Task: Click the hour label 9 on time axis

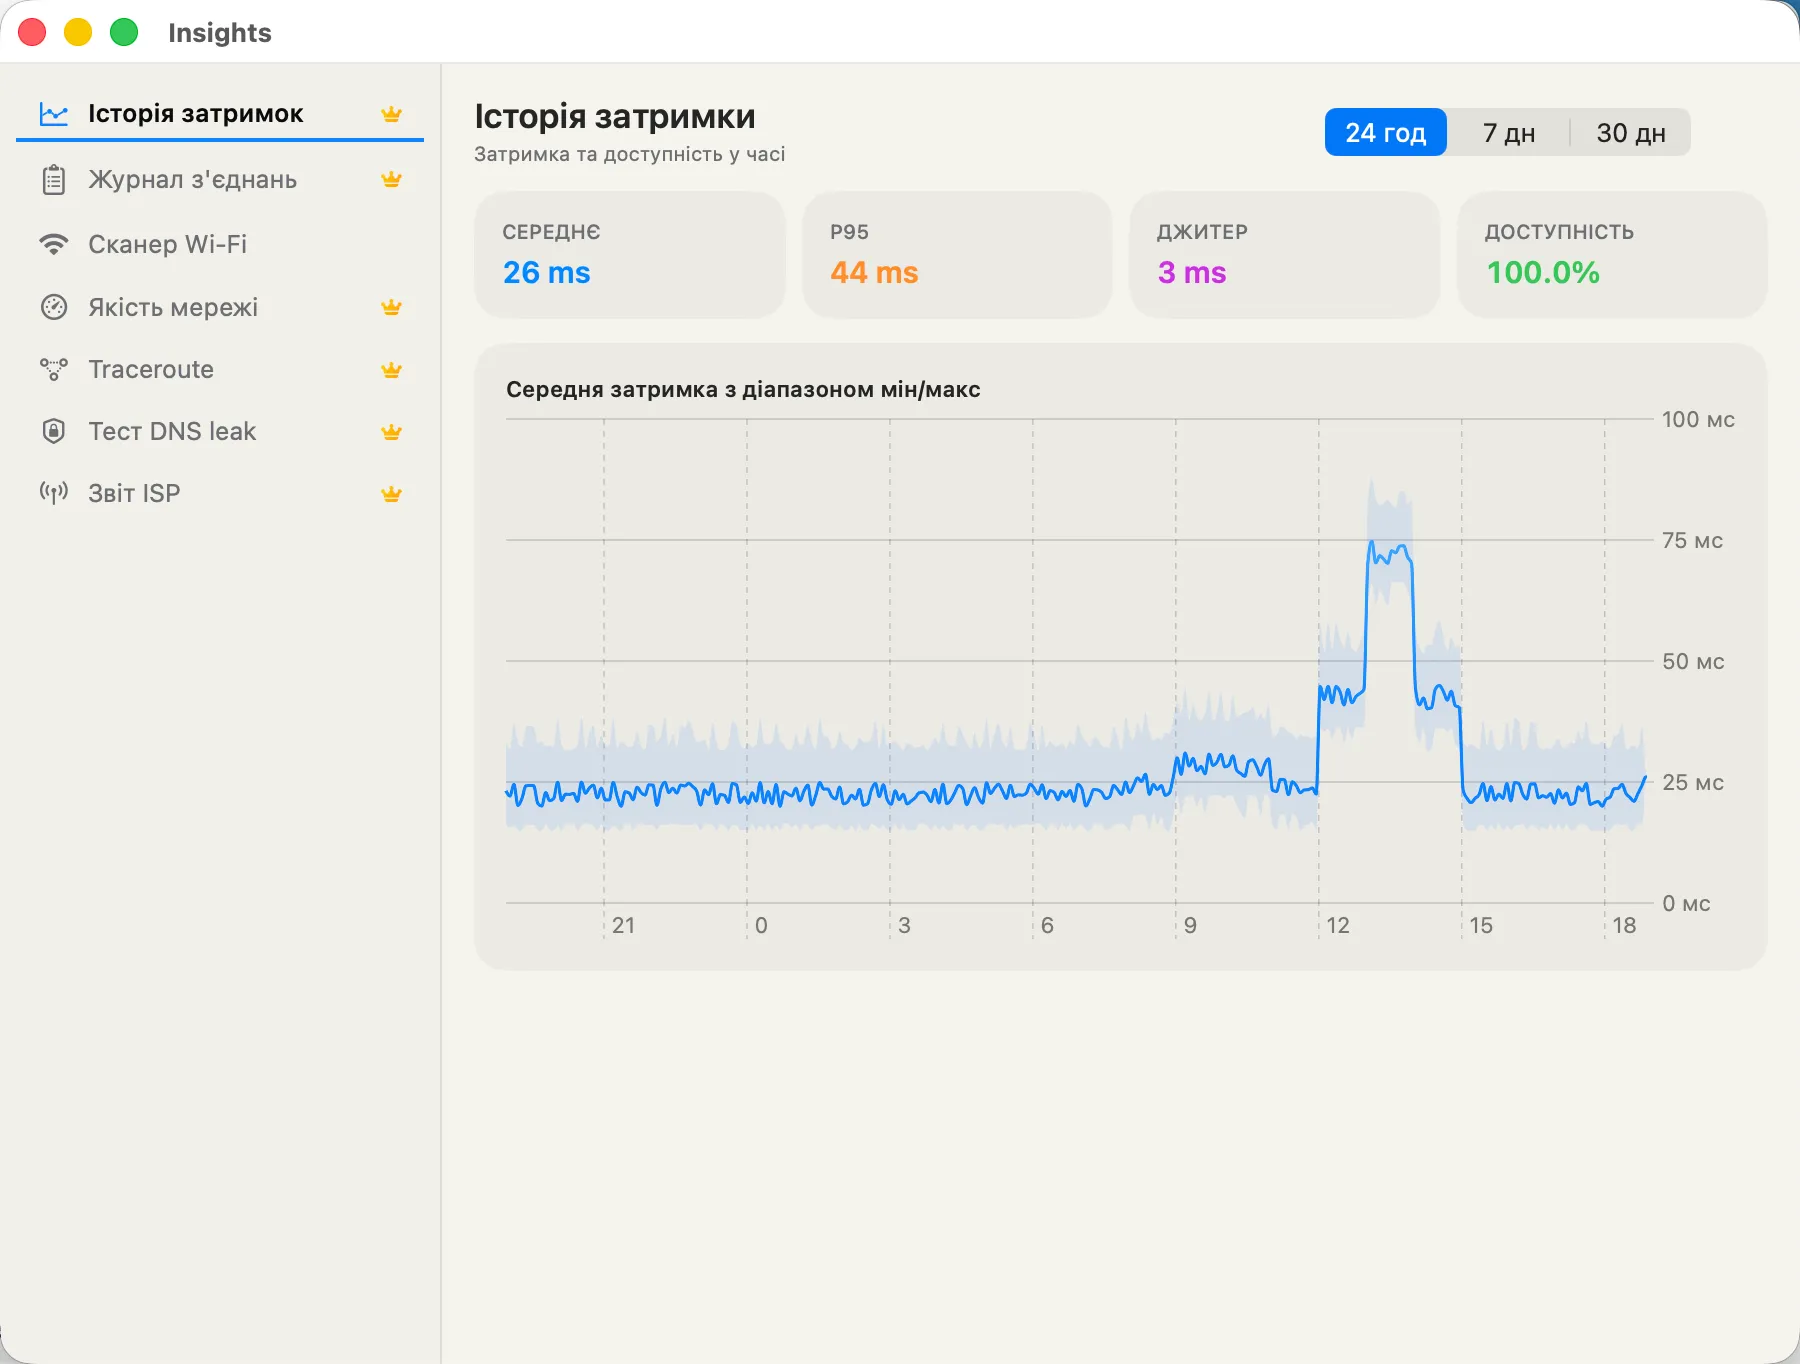Action: (x=1190, y=925)
